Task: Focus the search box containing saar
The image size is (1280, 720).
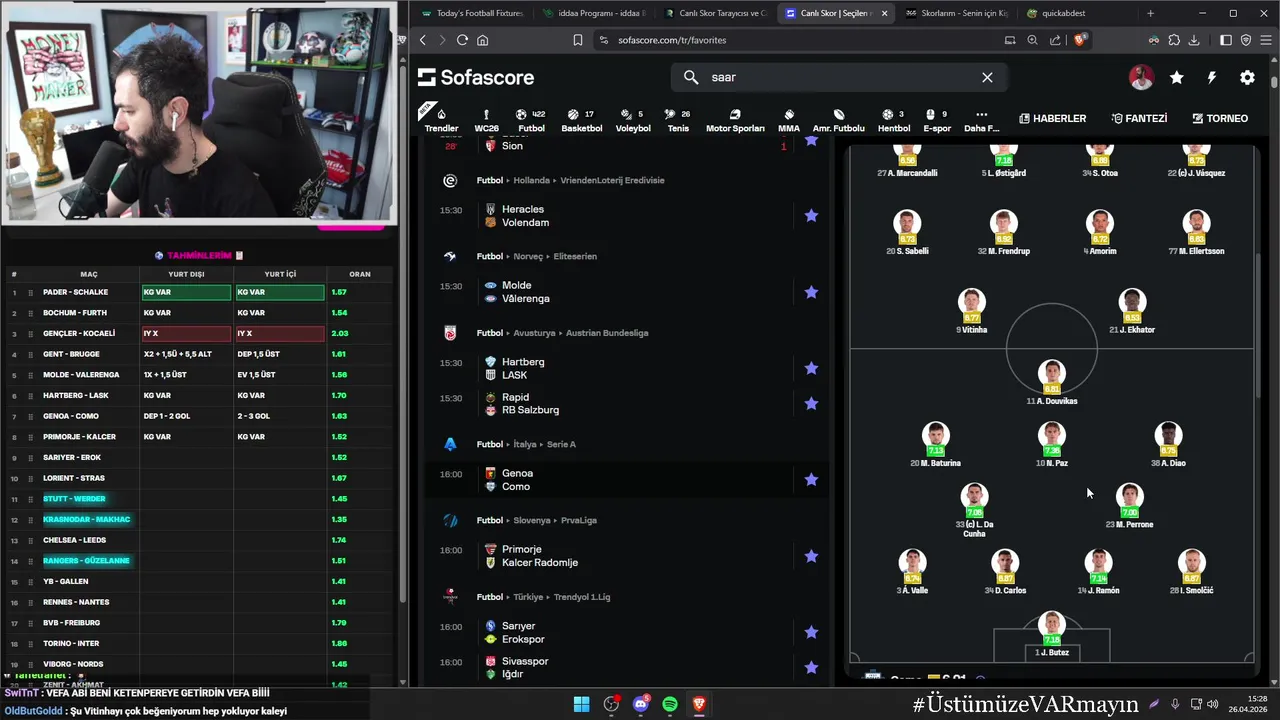Action: 838,77
